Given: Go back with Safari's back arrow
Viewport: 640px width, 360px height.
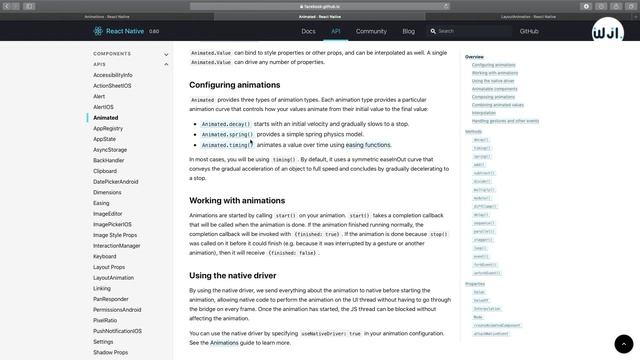Looking at the screenshot, I should (x=7, y=6).
